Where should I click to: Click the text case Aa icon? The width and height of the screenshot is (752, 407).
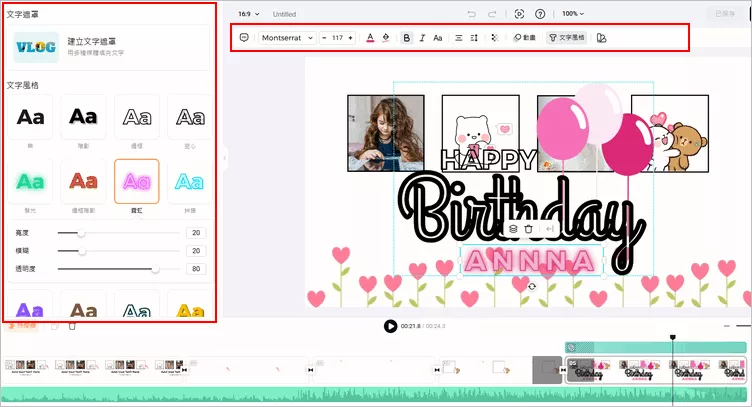pos(438,38)
